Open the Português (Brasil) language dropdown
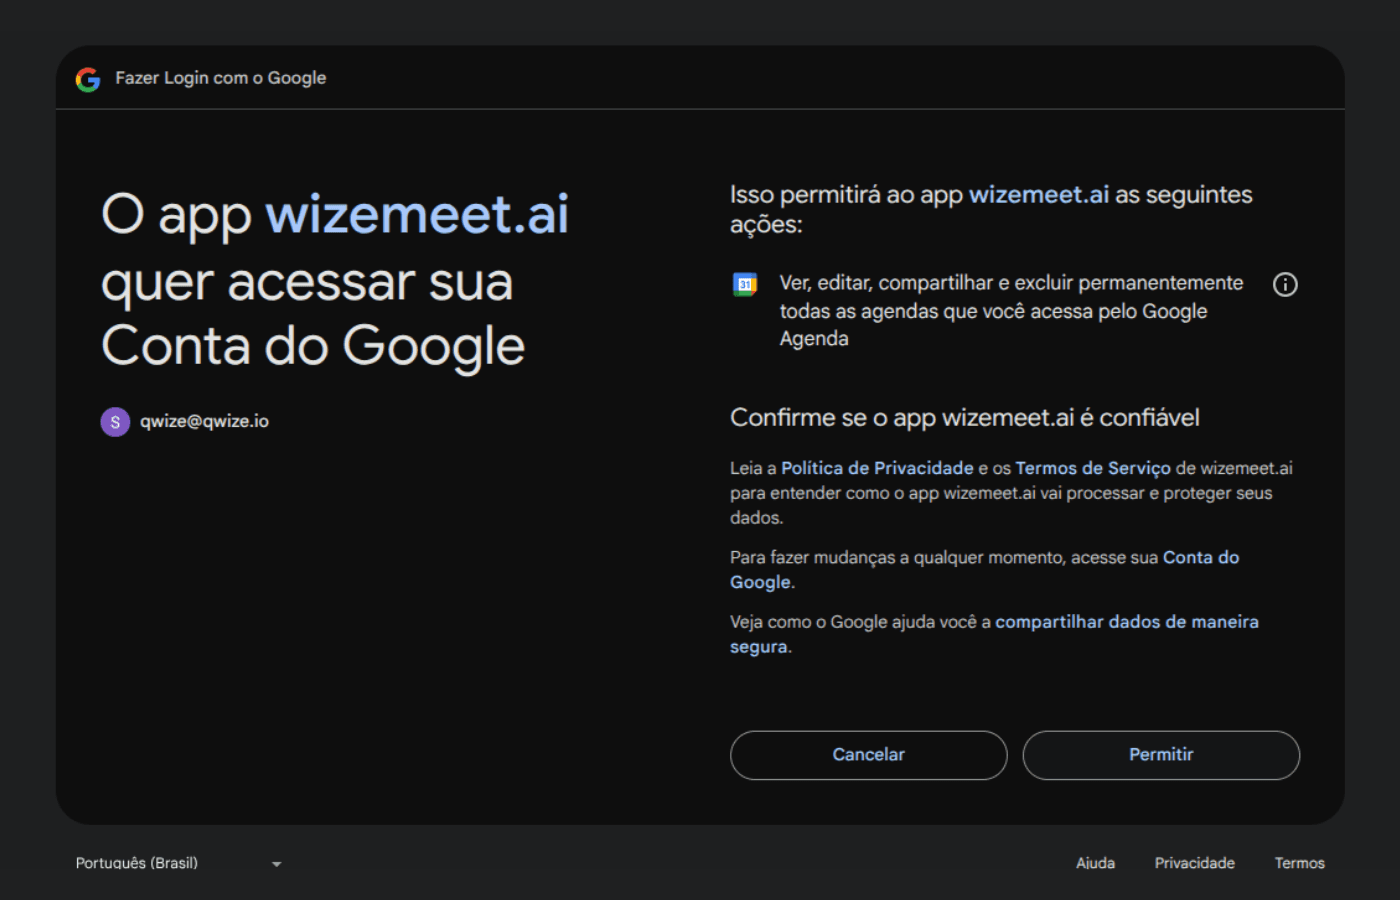1400x900 pixels. (x=137, y=863)
